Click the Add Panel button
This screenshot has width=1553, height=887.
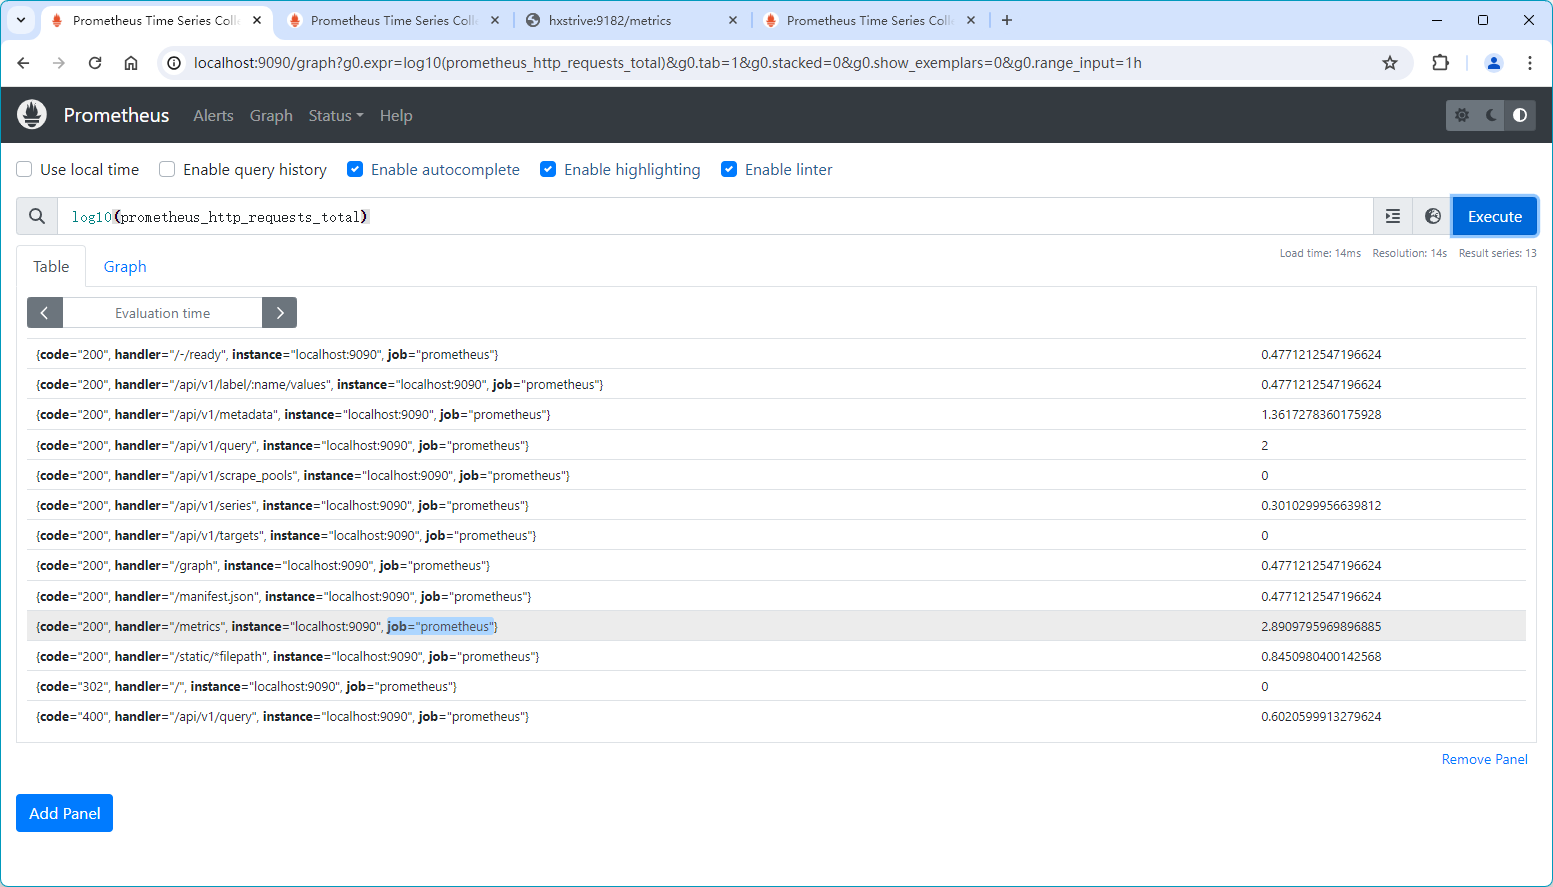(x=64, y=813)
